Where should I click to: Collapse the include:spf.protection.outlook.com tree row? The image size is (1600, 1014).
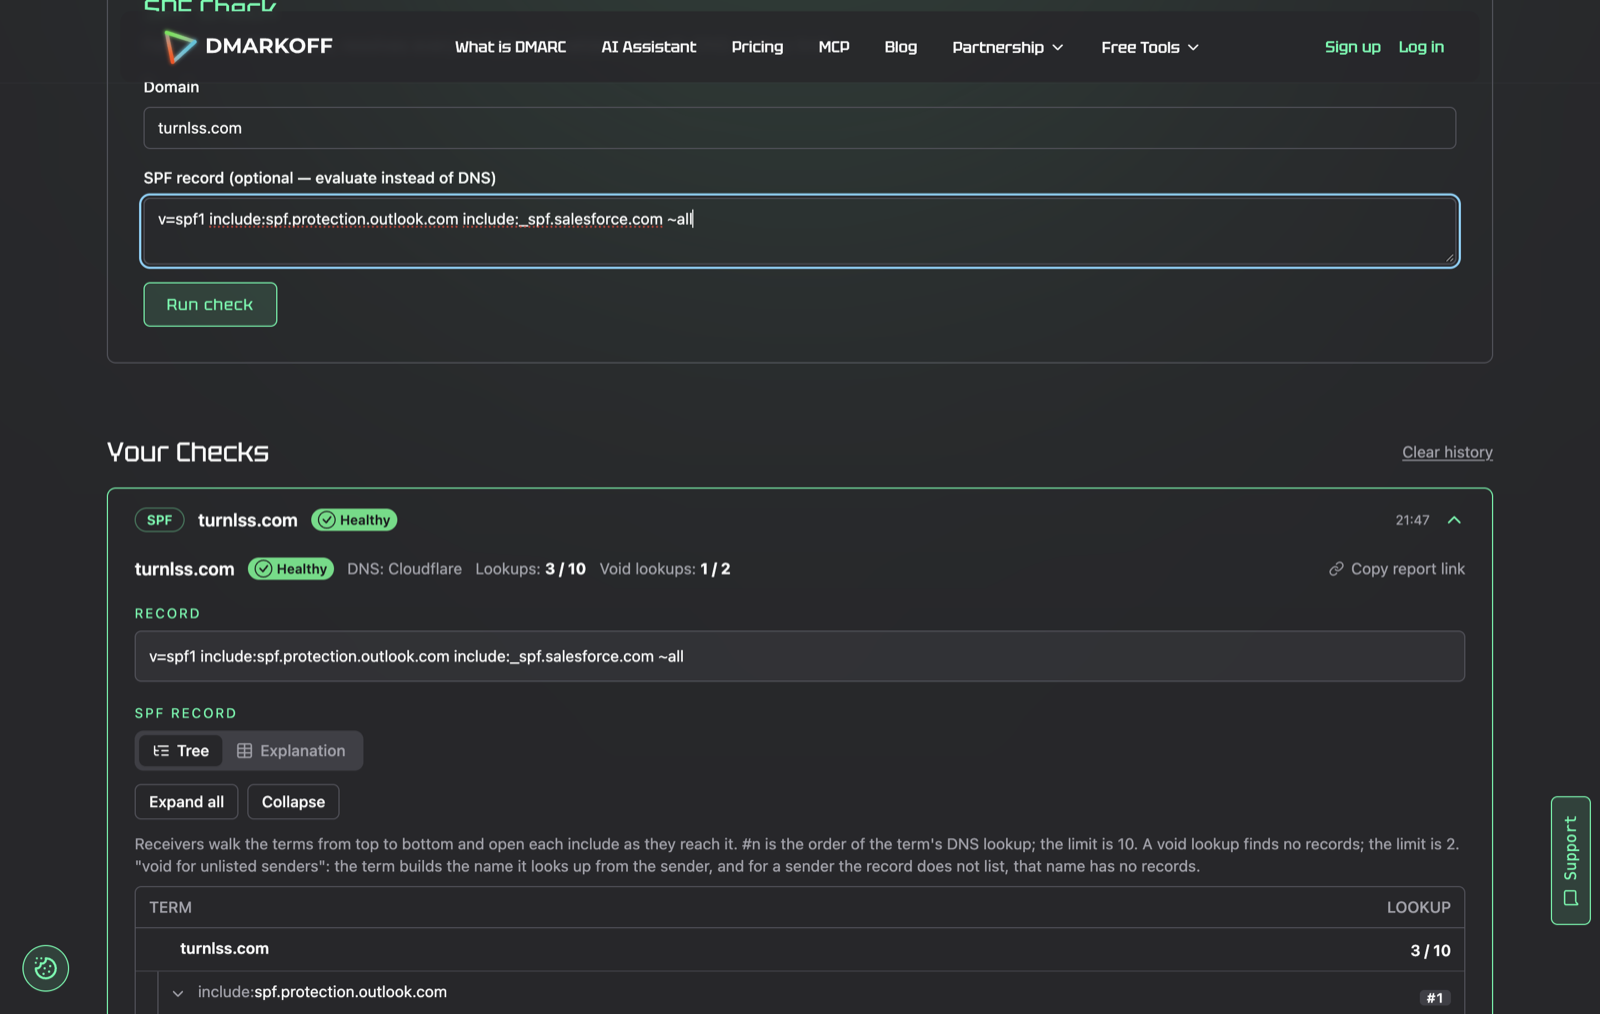coord(178,993)
